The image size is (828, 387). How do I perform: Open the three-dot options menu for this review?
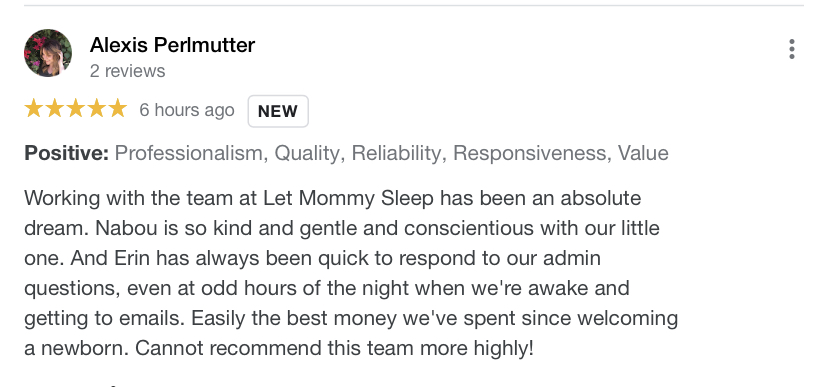point(791,49)
